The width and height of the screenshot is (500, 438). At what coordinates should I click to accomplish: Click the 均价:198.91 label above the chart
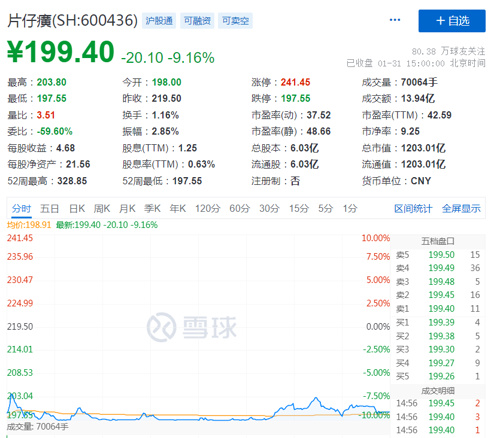point(29,225)
